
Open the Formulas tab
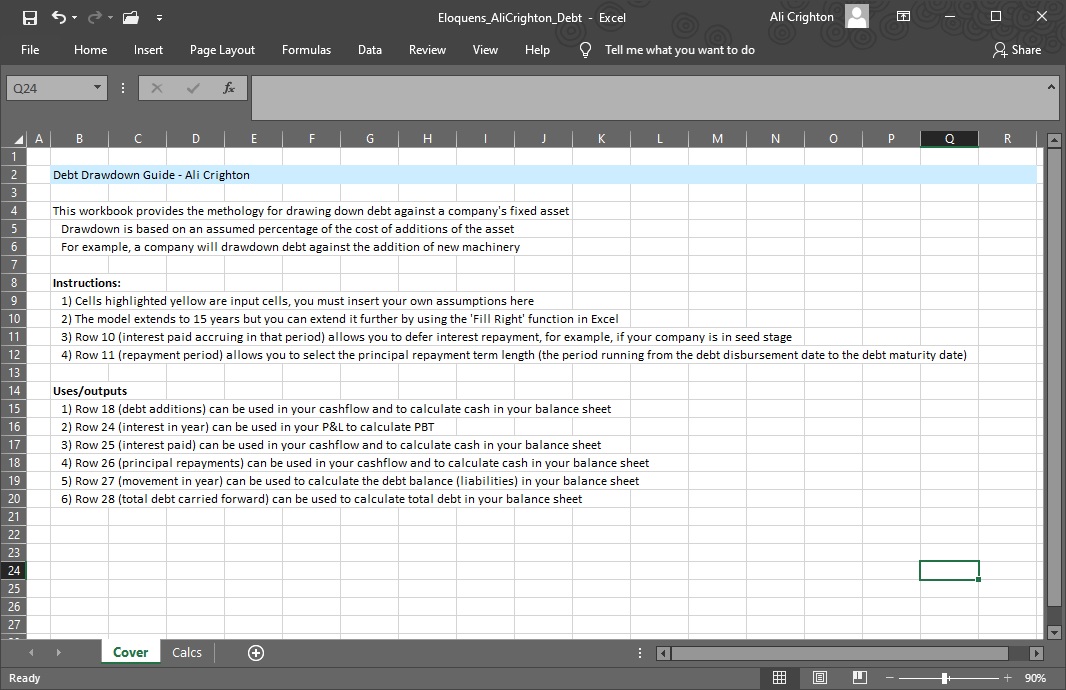pyautogui.click(x=307, y=50)
